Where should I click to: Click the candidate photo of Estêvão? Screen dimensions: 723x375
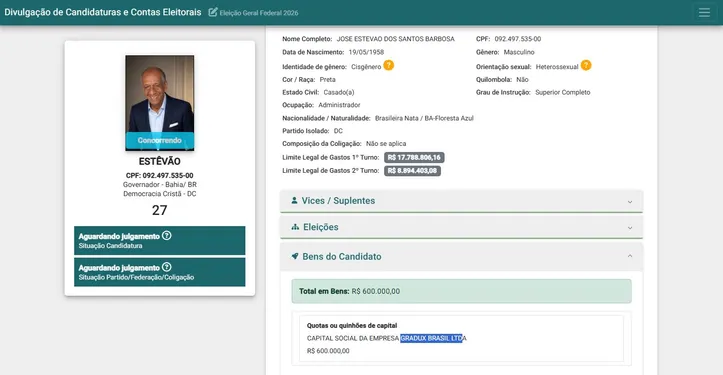click(x=160, y=103)
